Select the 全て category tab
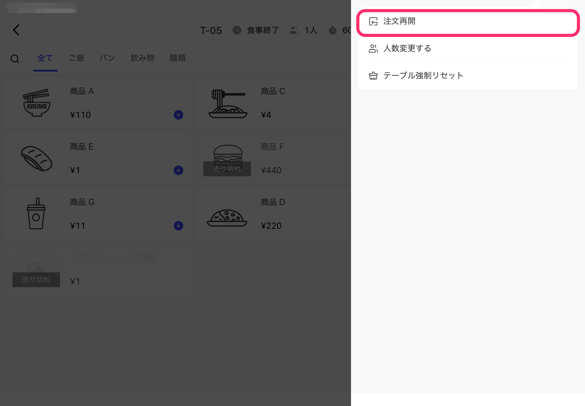Screen dimensions: 585x406 pyautogui.click(x=45, y=58)
